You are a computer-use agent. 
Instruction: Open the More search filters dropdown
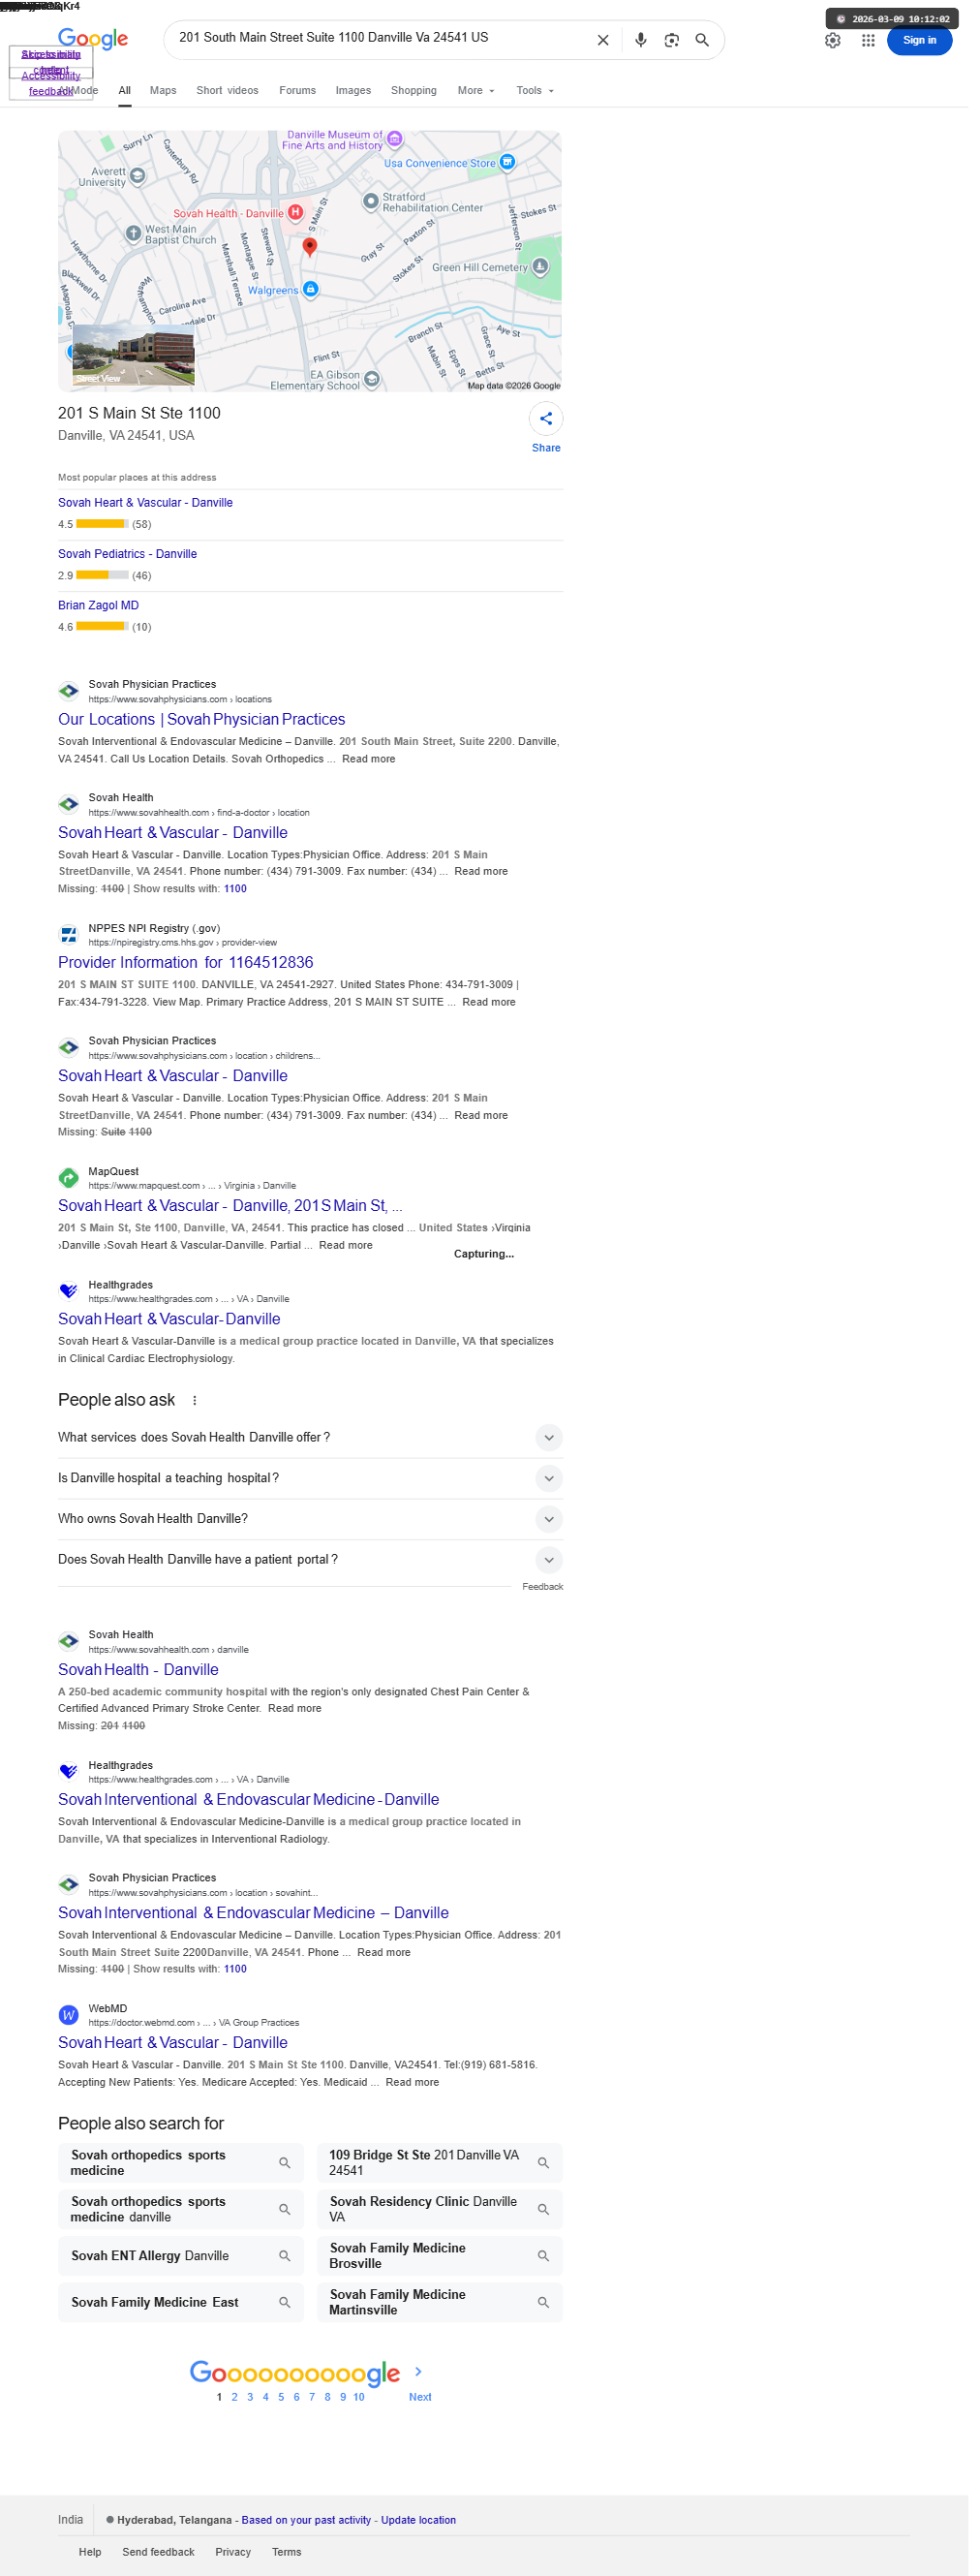point(482,91)
